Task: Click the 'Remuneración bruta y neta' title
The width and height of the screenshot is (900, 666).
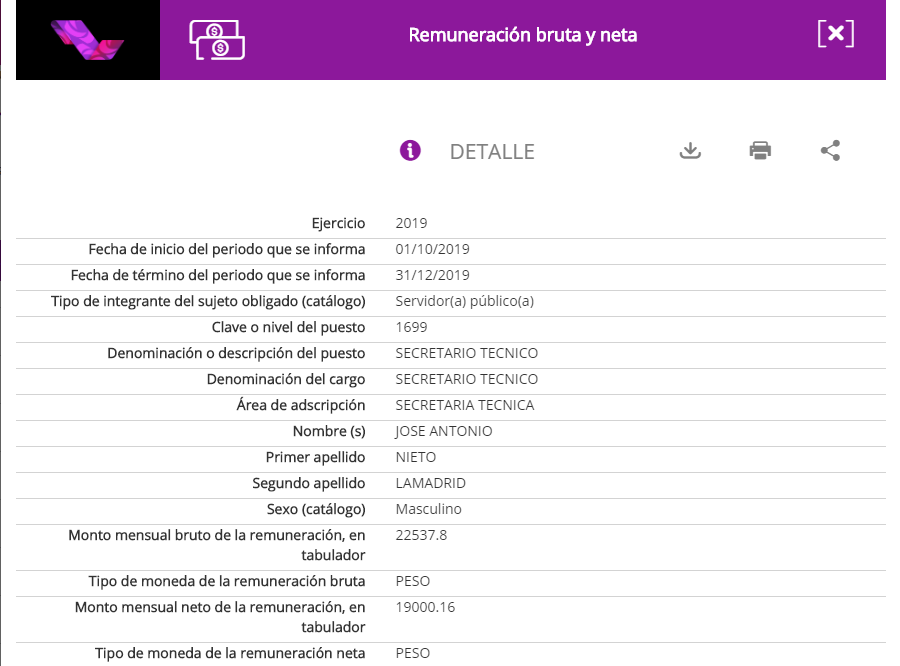Action: (x=523, y=35)
